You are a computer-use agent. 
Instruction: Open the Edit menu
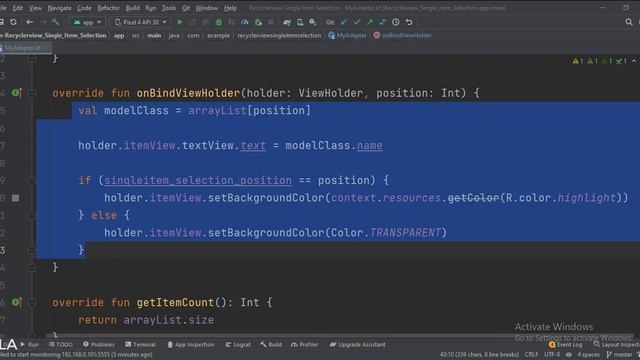18,8
